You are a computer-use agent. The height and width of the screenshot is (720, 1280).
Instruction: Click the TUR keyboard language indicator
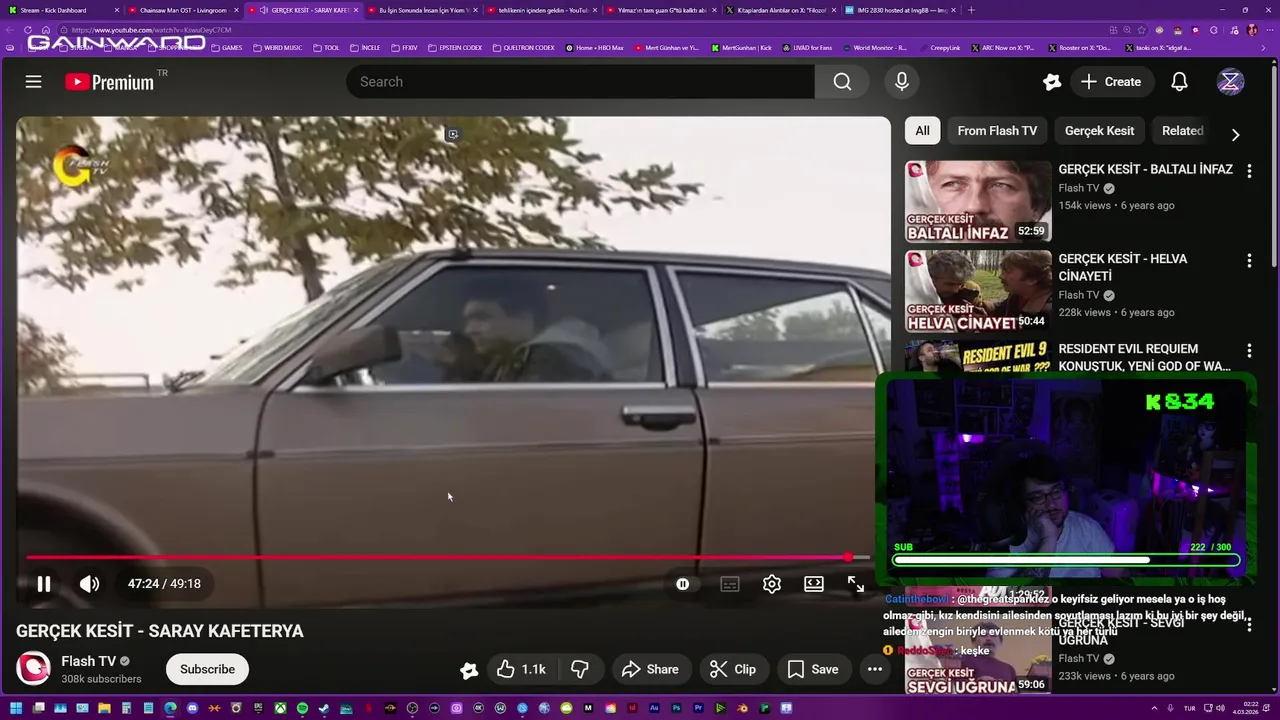pos(1189,708)
